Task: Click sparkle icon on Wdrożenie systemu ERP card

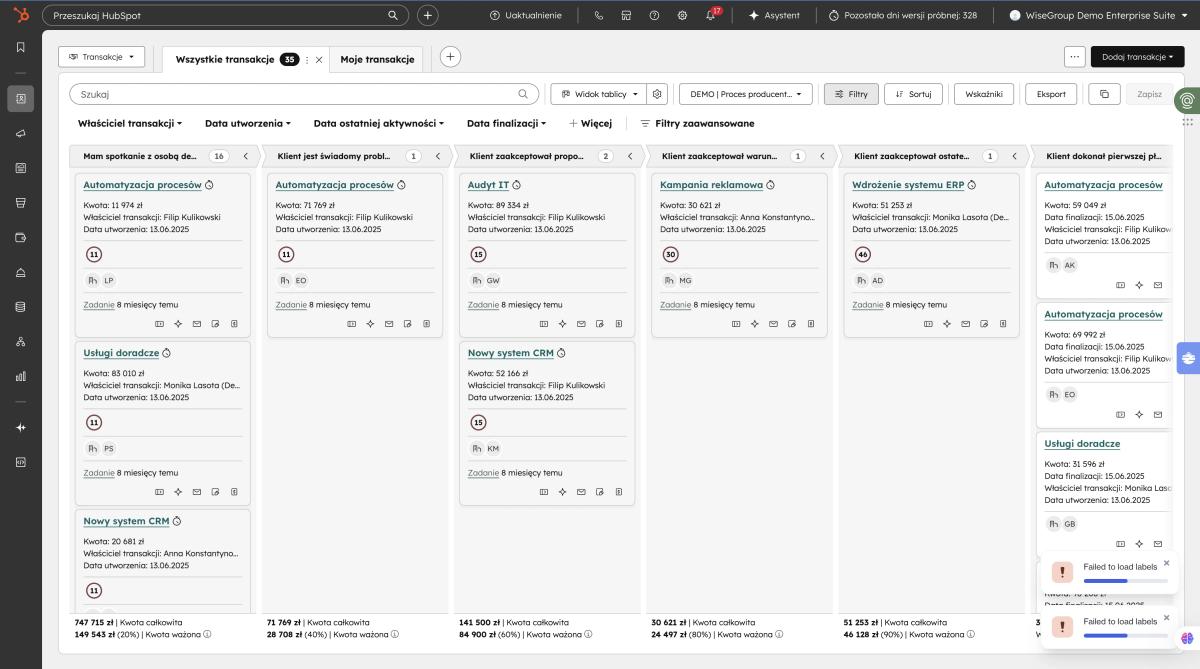Action: click(947, 324)
